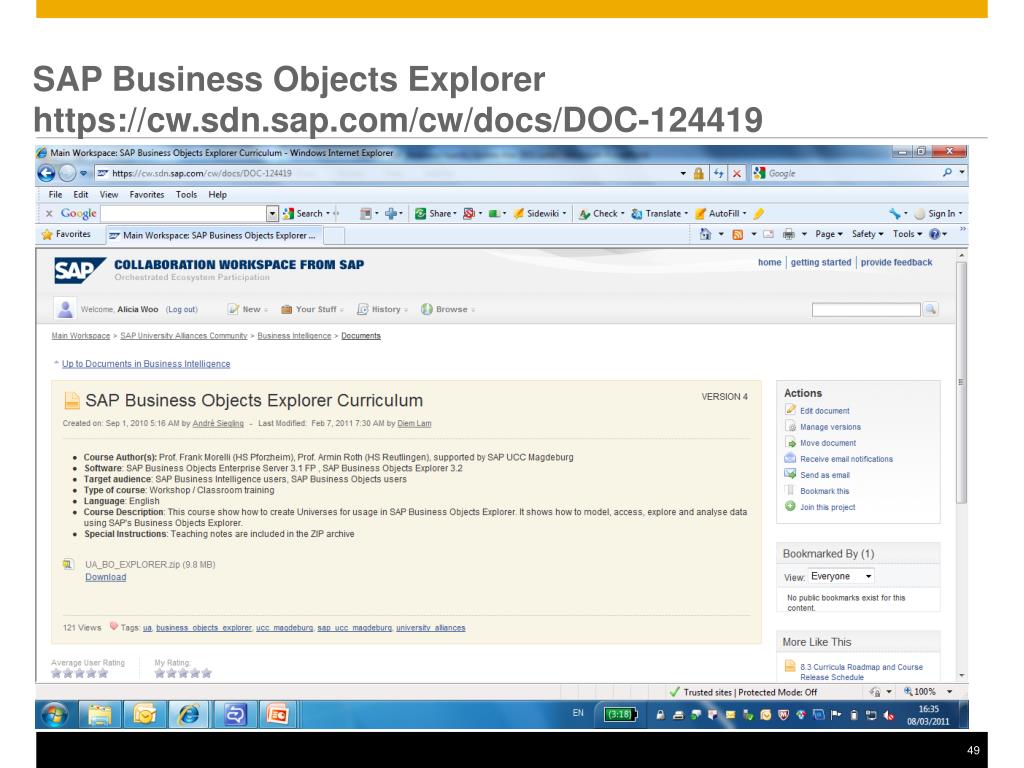This screenshot has height=768, width=1024.
Task: Click the Send as email icon
Action: pos(790,475)
